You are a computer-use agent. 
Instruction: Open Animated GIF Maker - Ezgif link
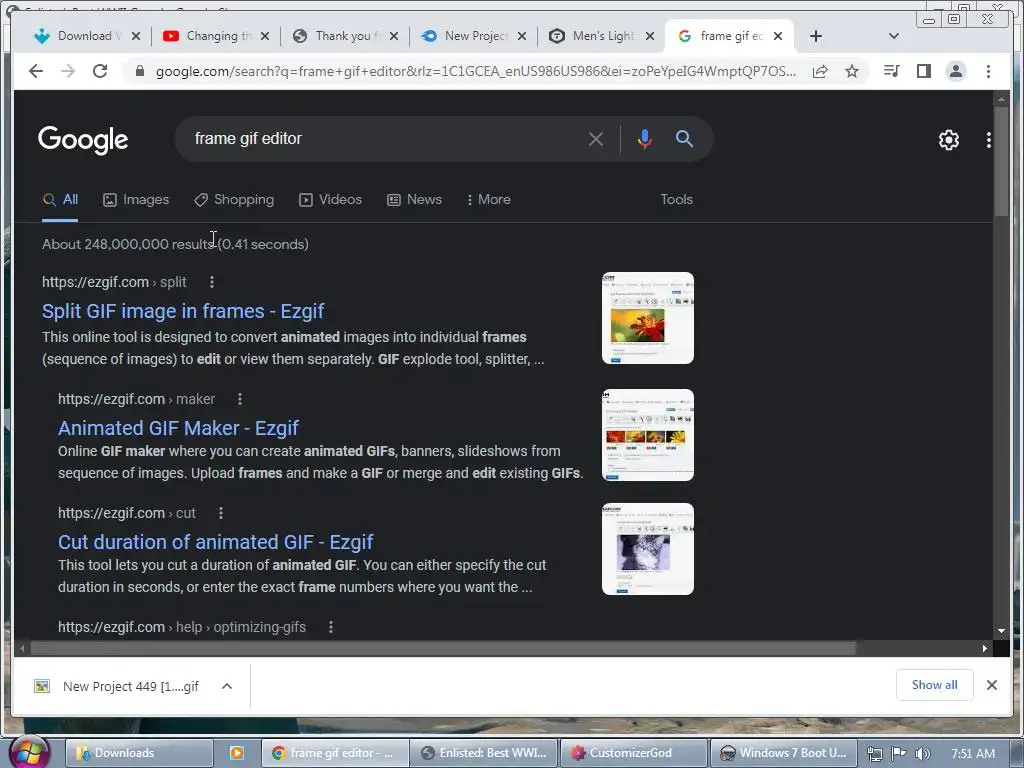tap(178, 428)
